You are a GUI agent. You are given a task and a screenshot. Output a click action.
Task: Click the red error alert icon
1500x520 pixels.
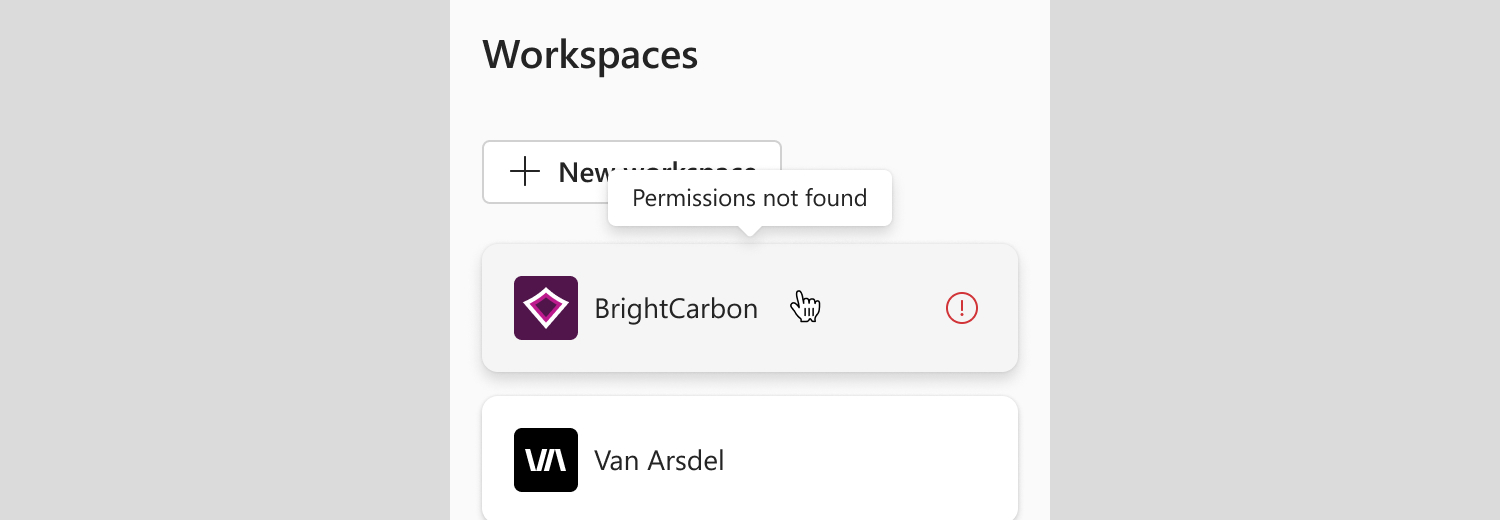961,308
